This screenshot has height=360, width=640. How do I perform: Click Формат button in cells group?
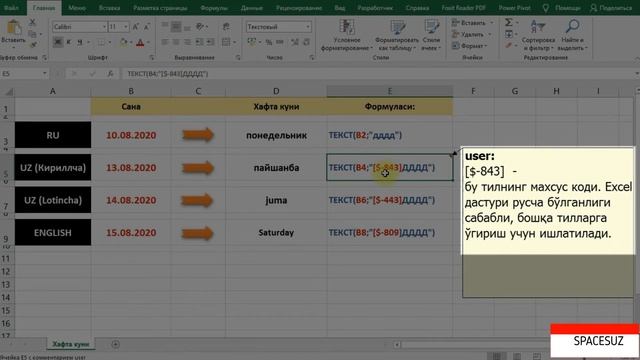click(x=469, y=46)
